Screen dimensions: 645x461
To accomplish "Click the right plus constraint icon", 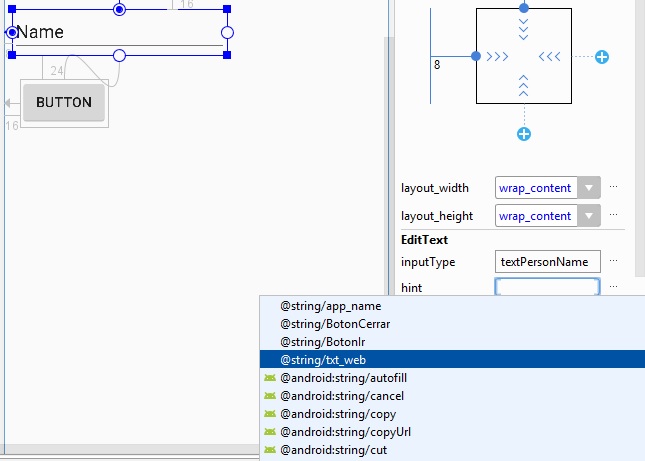I will click(x=602, y=57).
